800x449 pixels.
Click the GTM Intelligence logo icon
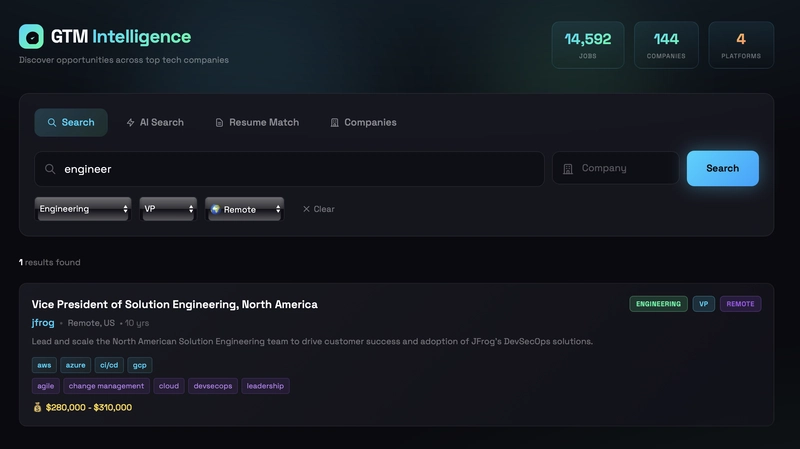click(x=31, y=37)
